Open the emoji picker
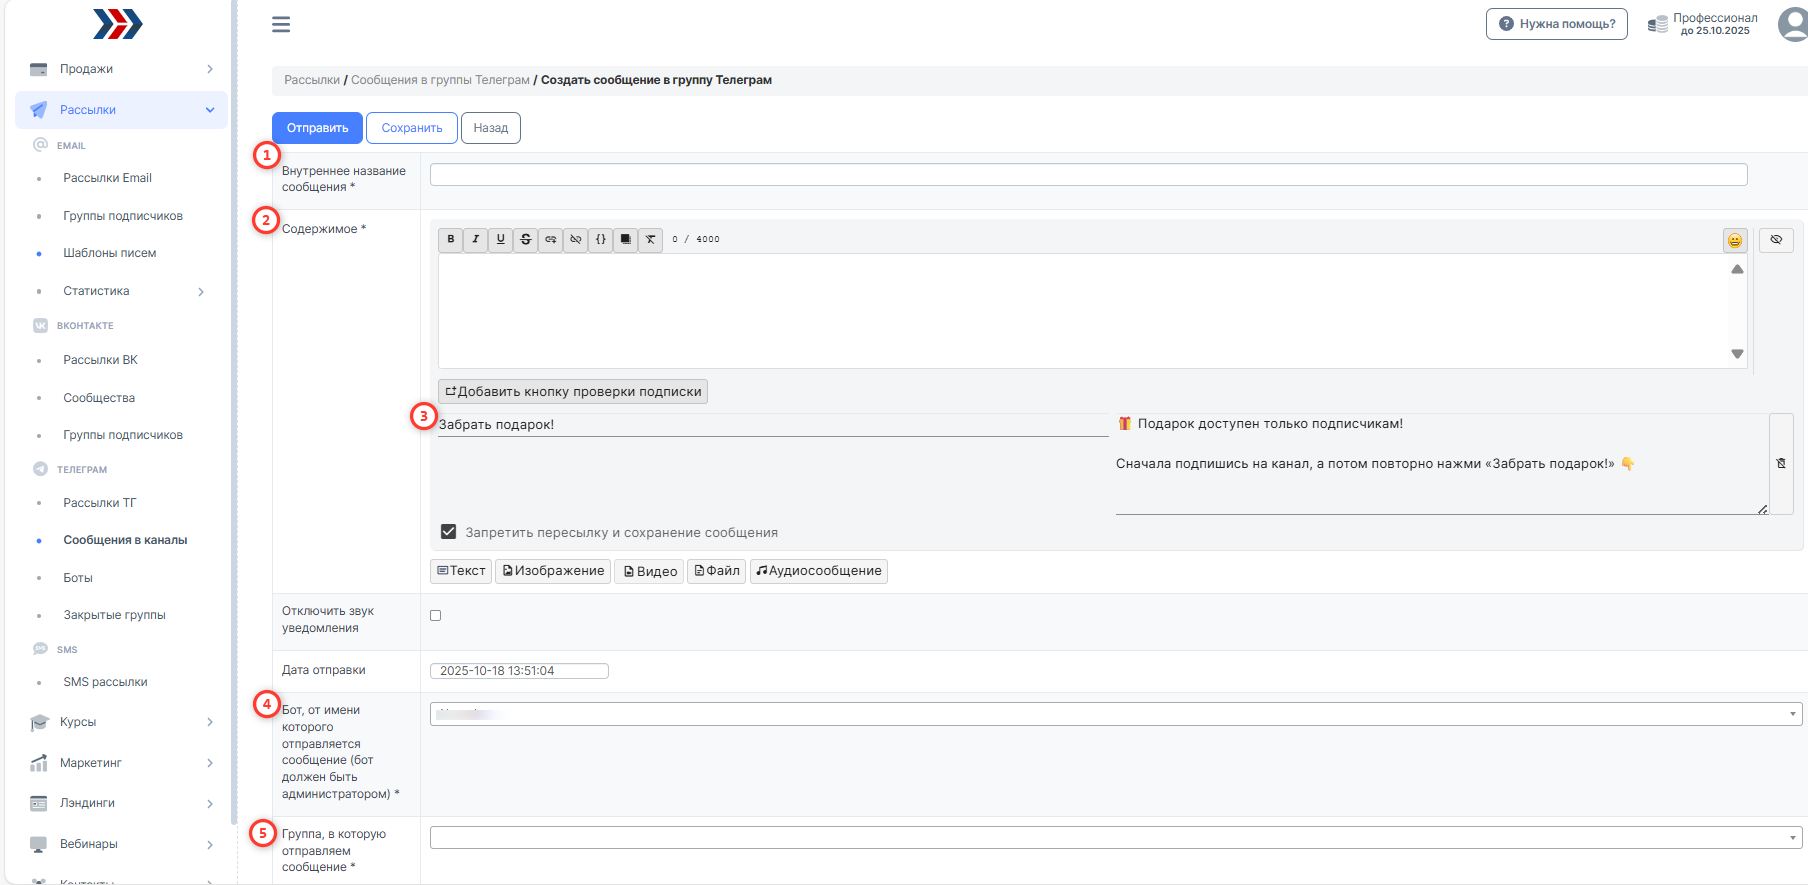The image size is (1808, 885). coord(1735,240)
